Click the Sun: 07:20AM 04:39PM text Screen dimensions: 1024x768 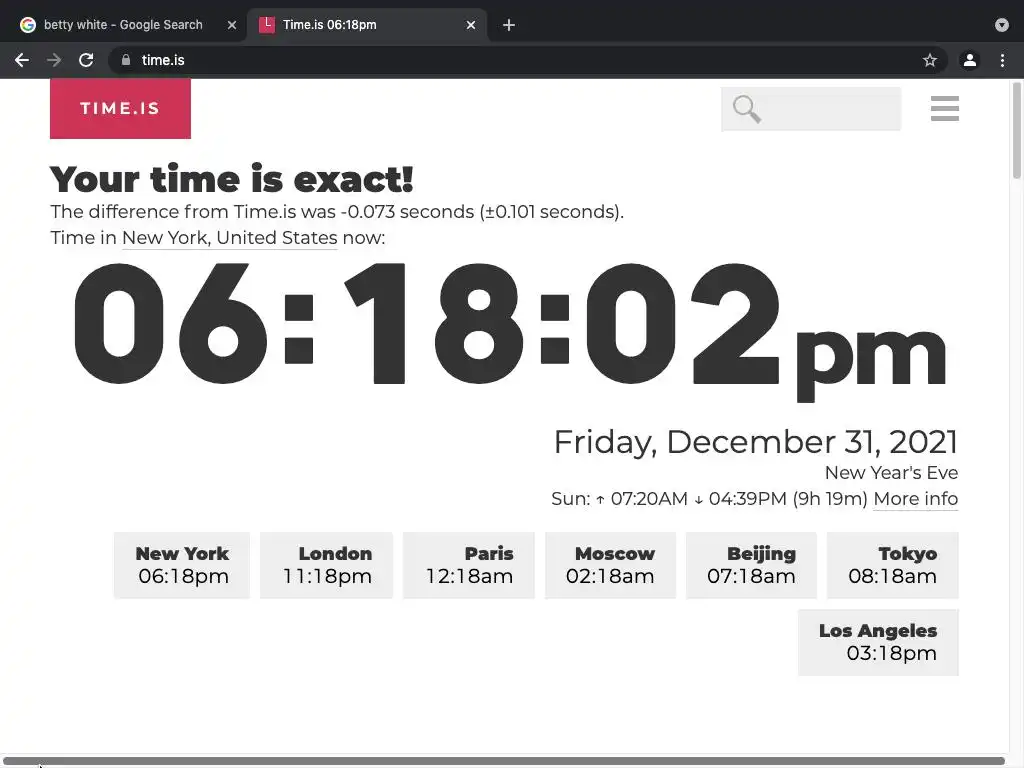[709, 499]
